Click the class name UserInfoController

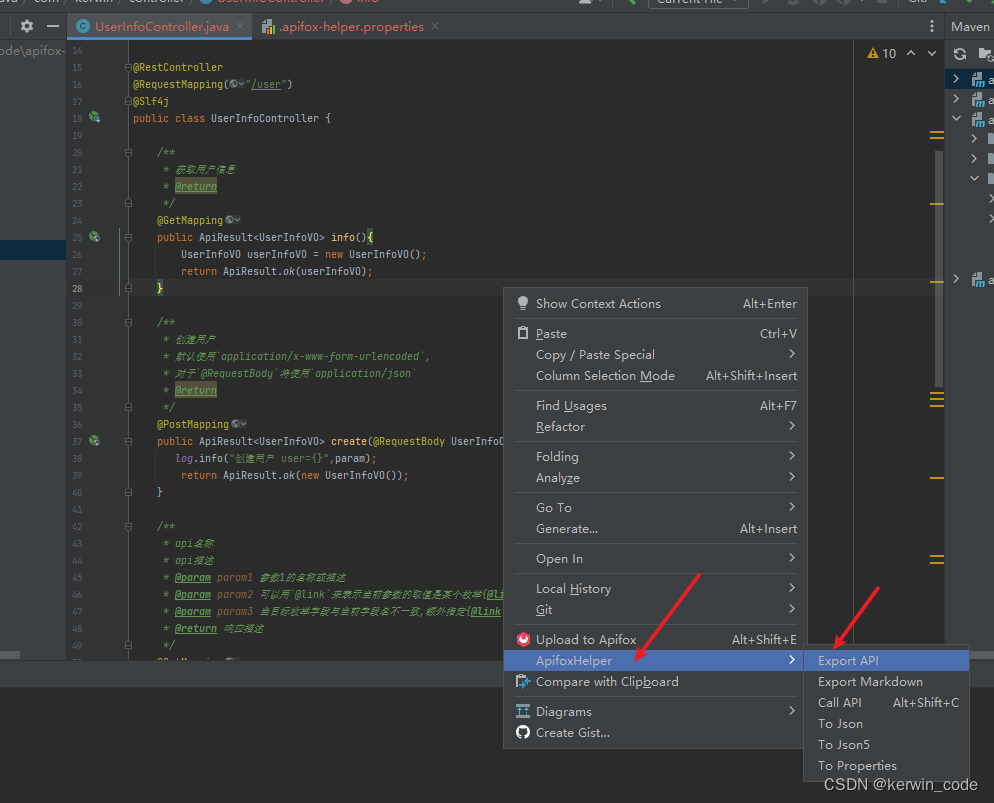tap(265, 118)
